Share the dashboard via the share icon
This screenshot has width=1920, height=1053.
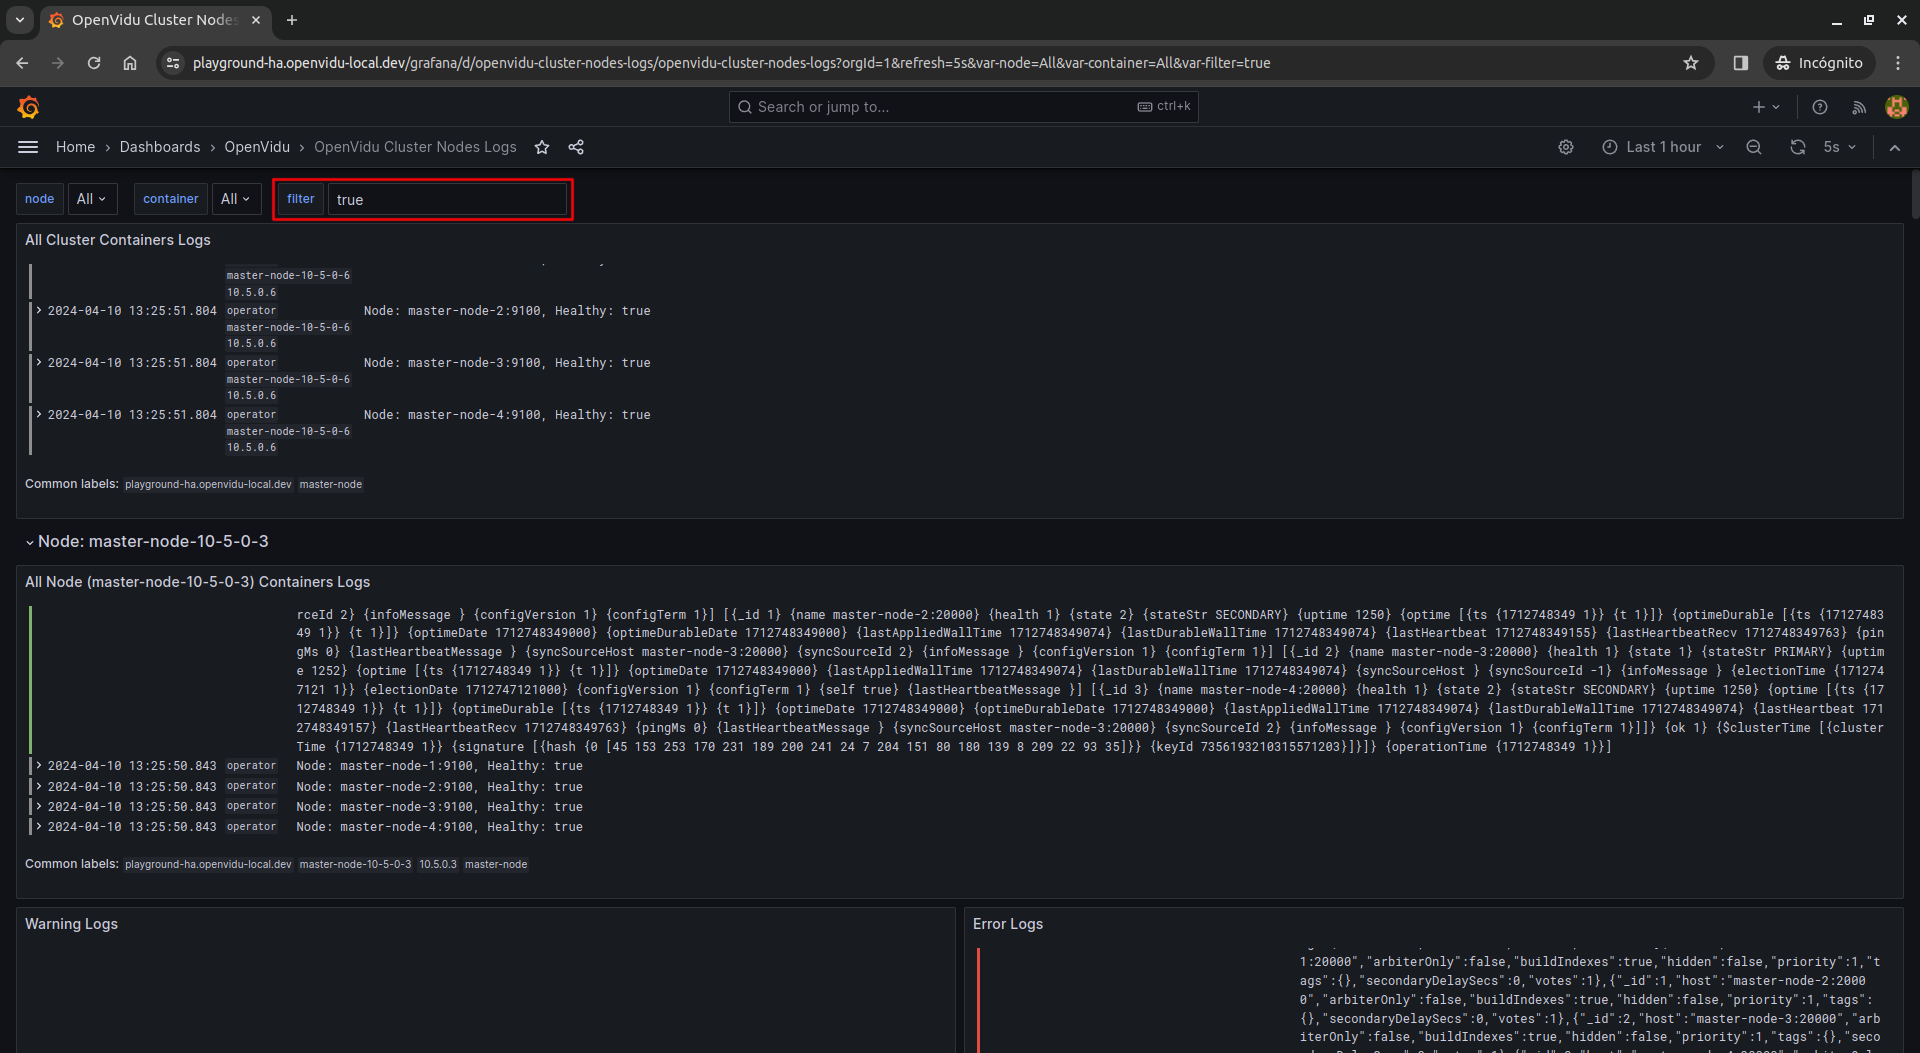tap(576, 147)
